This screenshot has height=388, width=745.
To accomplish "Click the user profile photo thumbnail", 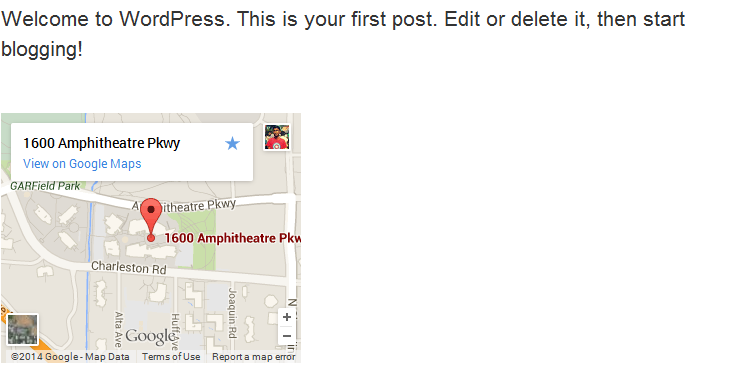I will tap(277, 137).
